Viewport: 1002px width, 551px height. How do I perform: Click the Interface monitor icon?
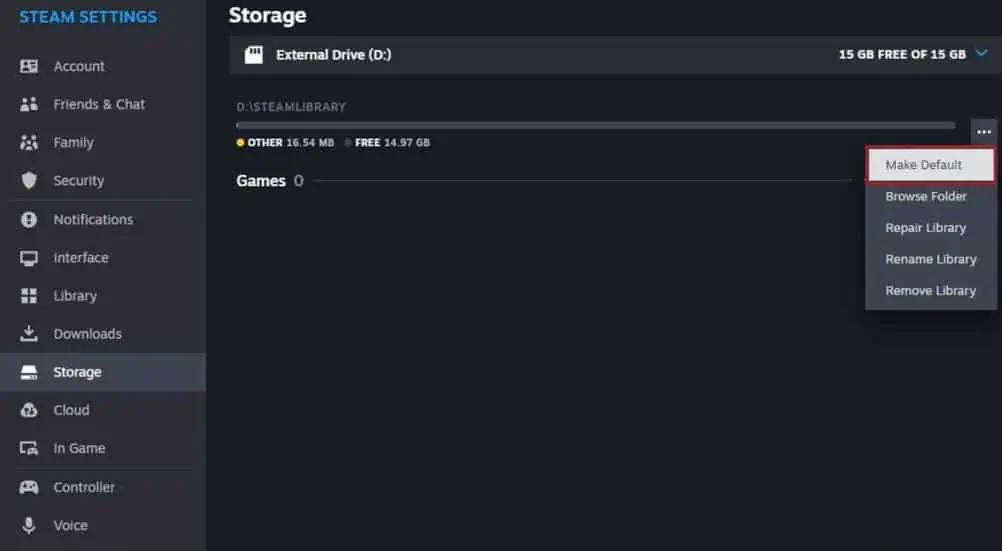(x=29, y=258)
